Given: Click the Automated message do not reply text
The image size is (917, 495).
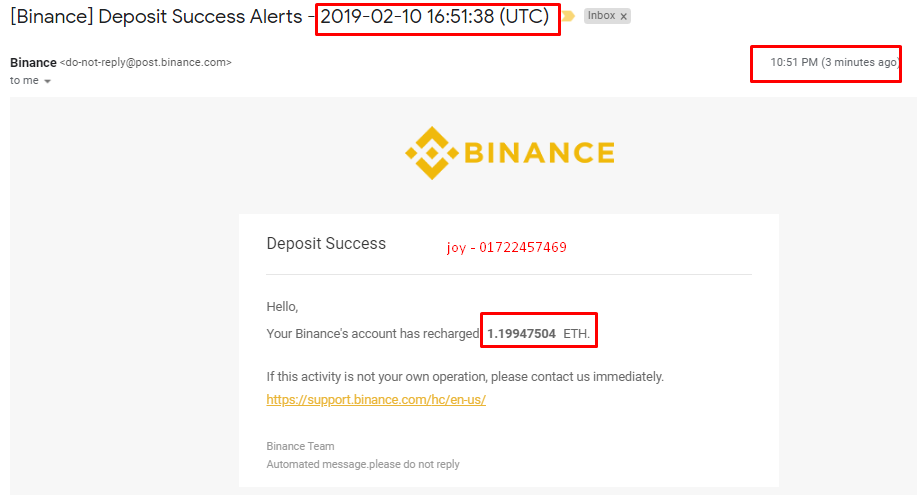Looking at the screenshot, I should pos(363,464).
